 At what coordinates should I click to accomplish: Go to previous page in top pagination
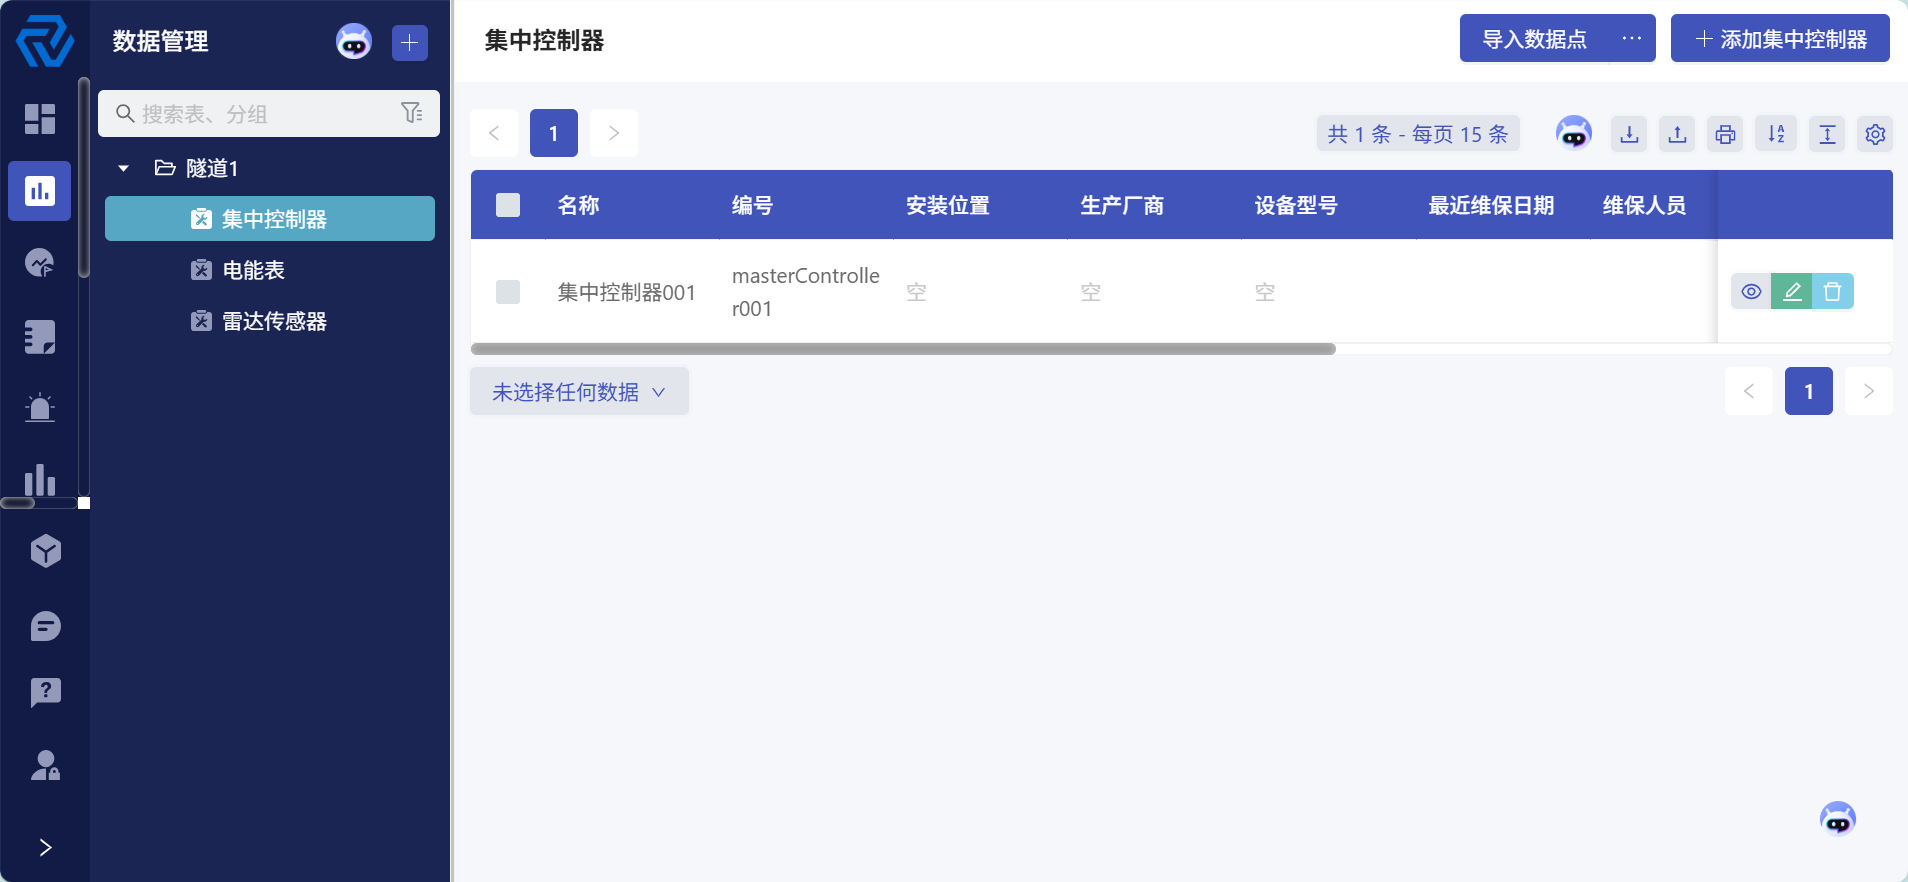pyautogui.click(x=494, y=133)
